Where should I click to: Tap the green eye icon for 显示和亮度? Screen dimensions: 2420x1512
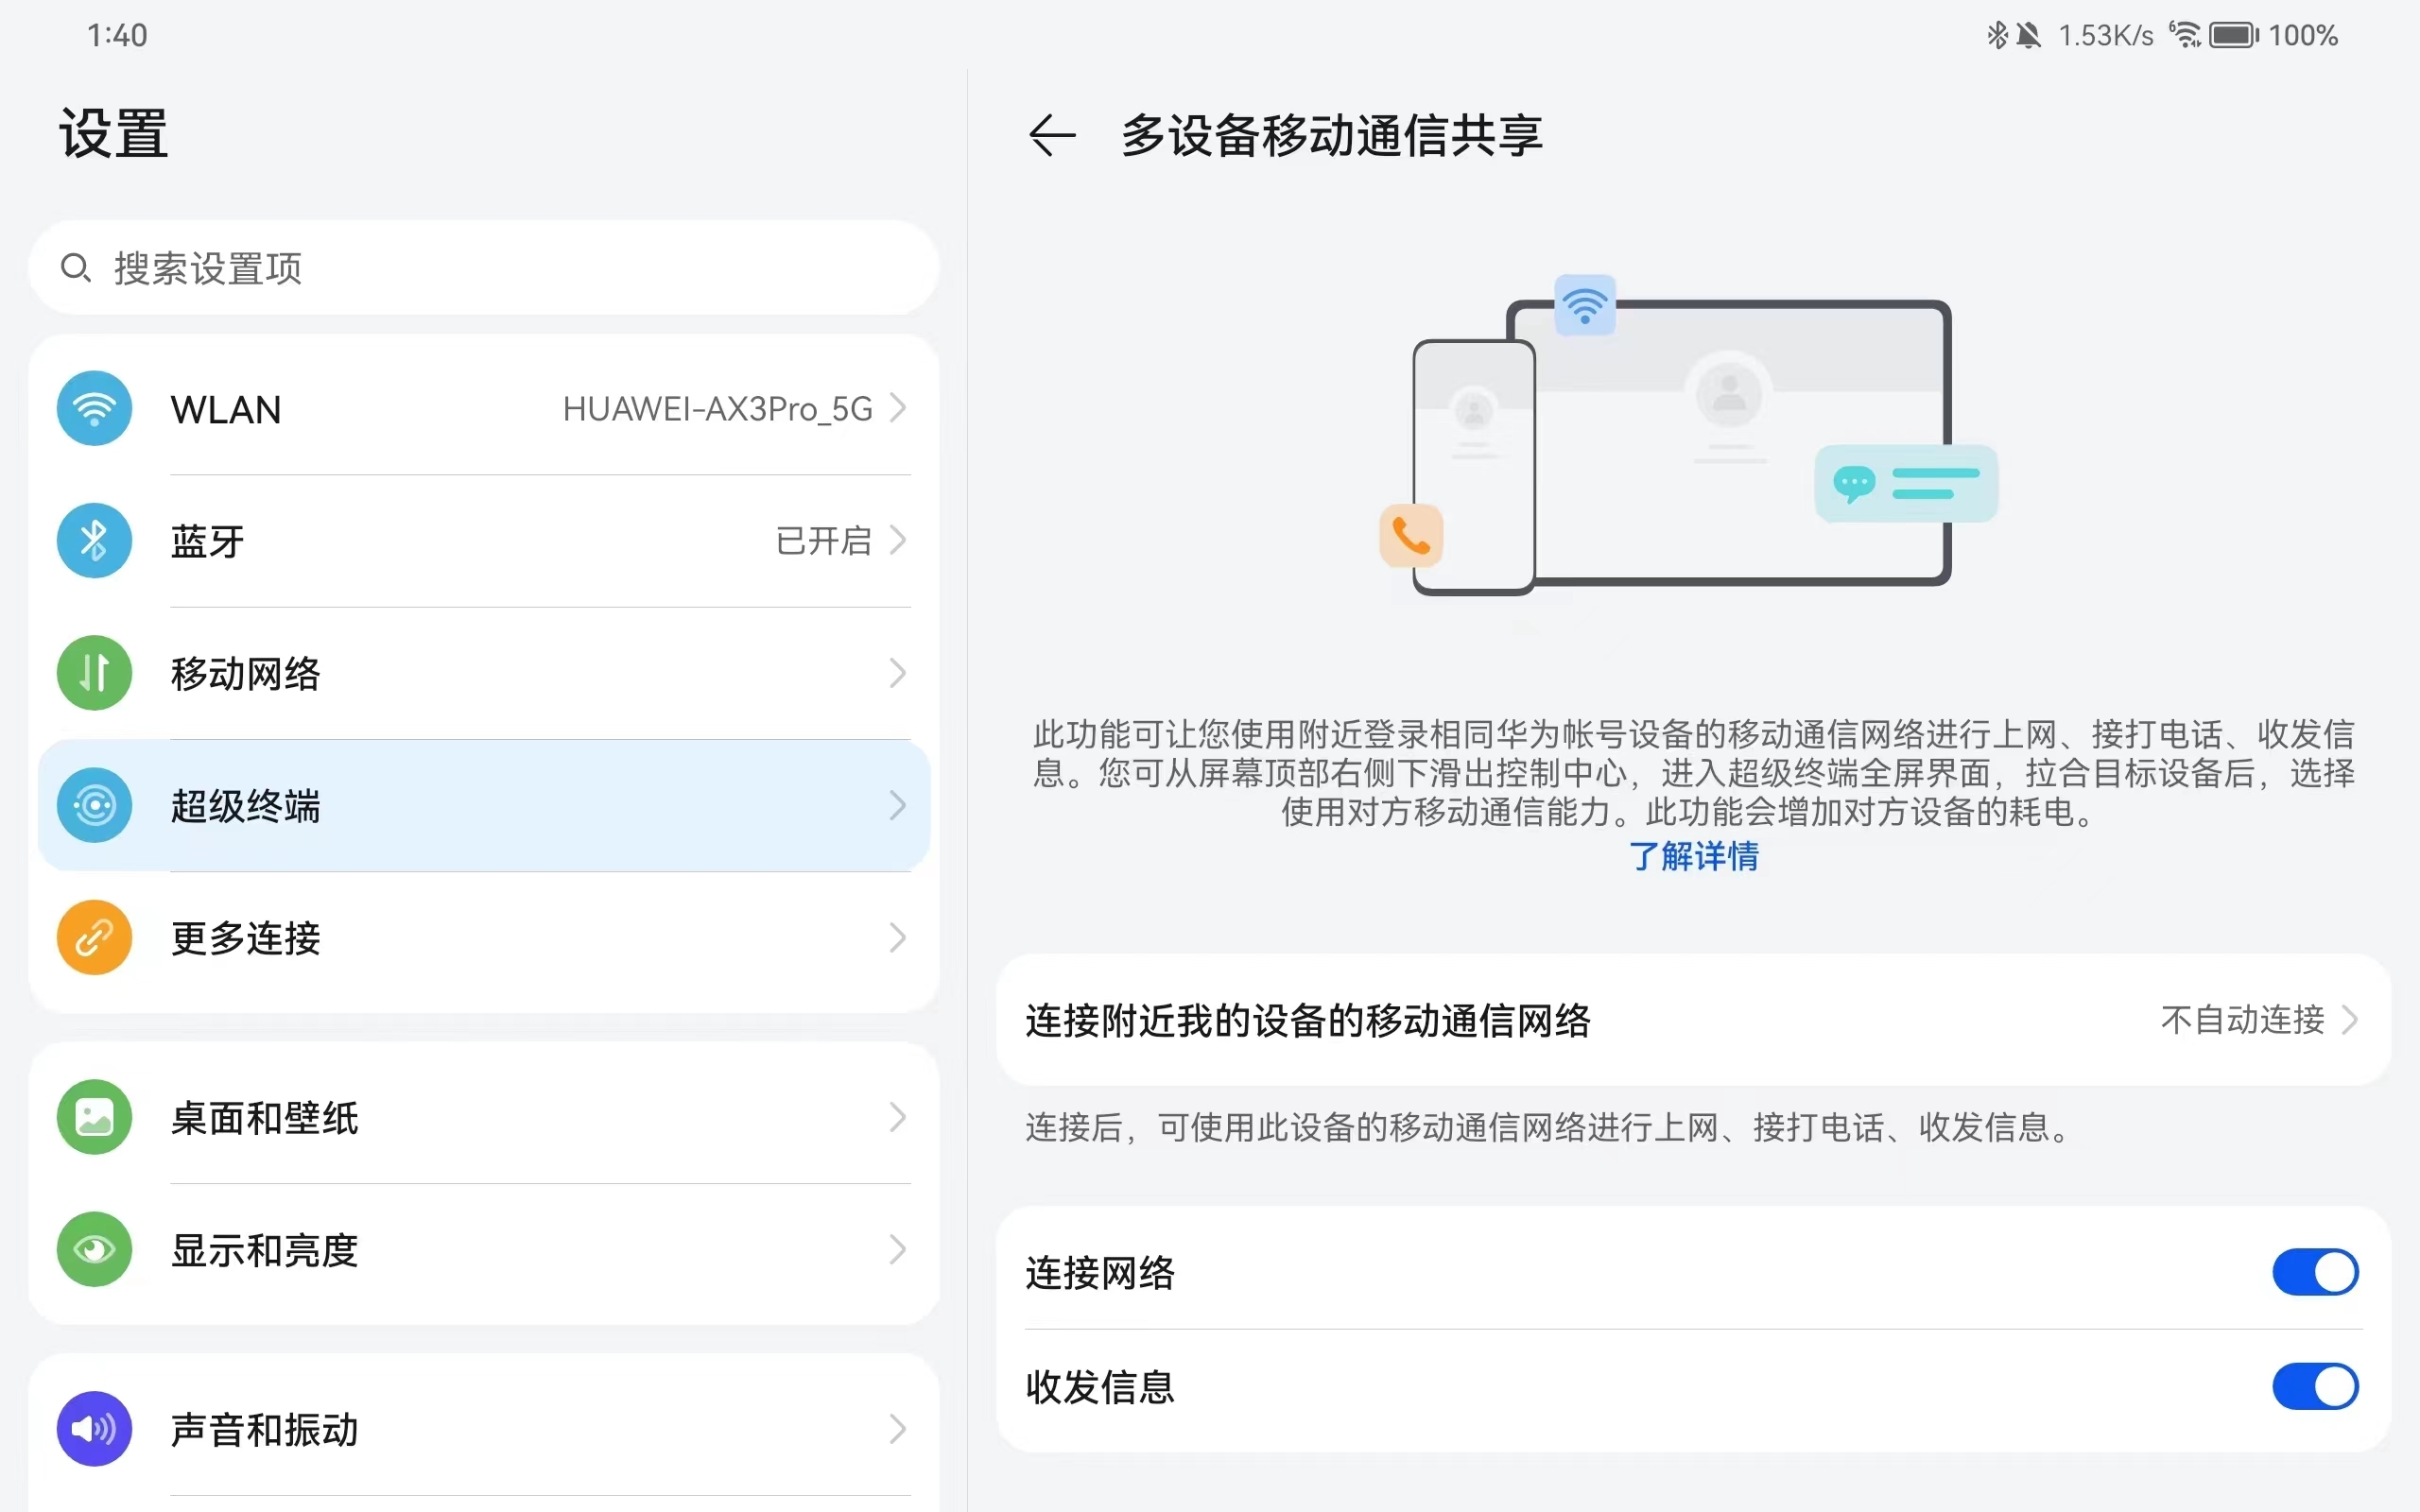pos(94,1250)
